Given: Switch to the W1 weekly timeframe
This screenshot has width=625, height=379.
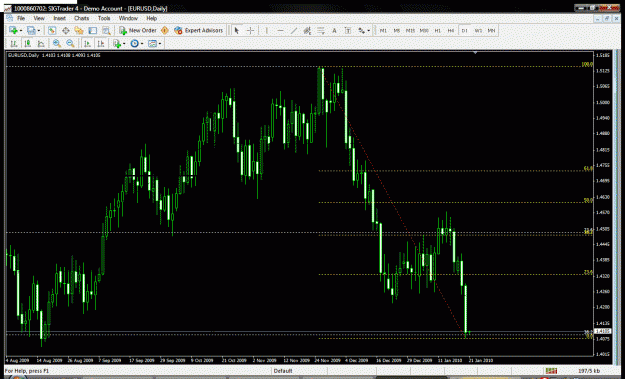Looking at the screenshot, I should coord(478,30).
